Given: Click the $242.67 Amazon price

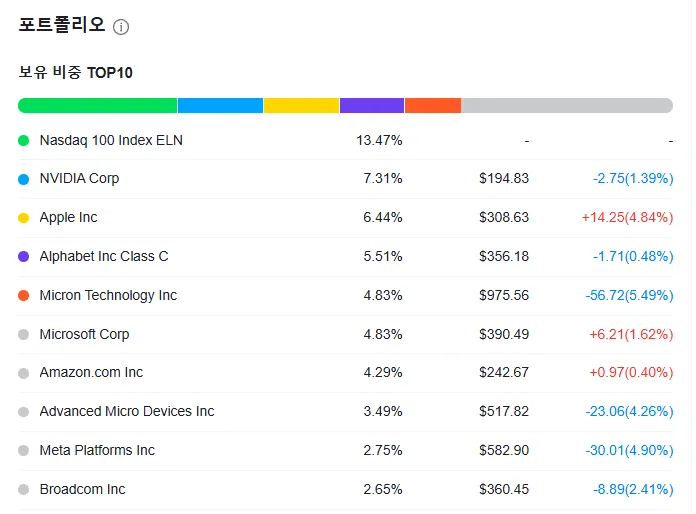Looking at the screenshot, I should (x=504, y=372).
